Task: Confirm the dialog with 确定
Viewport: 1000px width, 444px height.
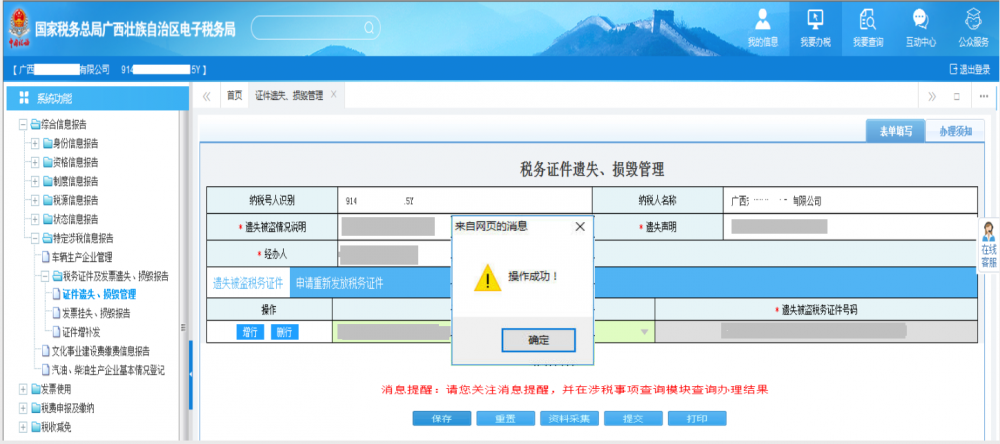Action: tap(538, 340)
